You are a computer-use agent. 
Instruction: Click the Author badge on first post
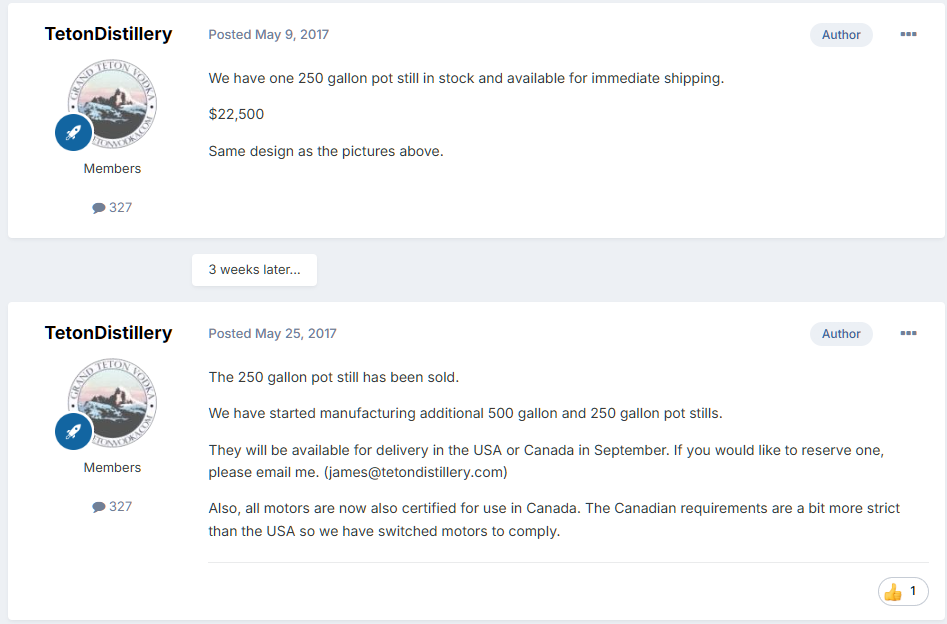point(841,34)
